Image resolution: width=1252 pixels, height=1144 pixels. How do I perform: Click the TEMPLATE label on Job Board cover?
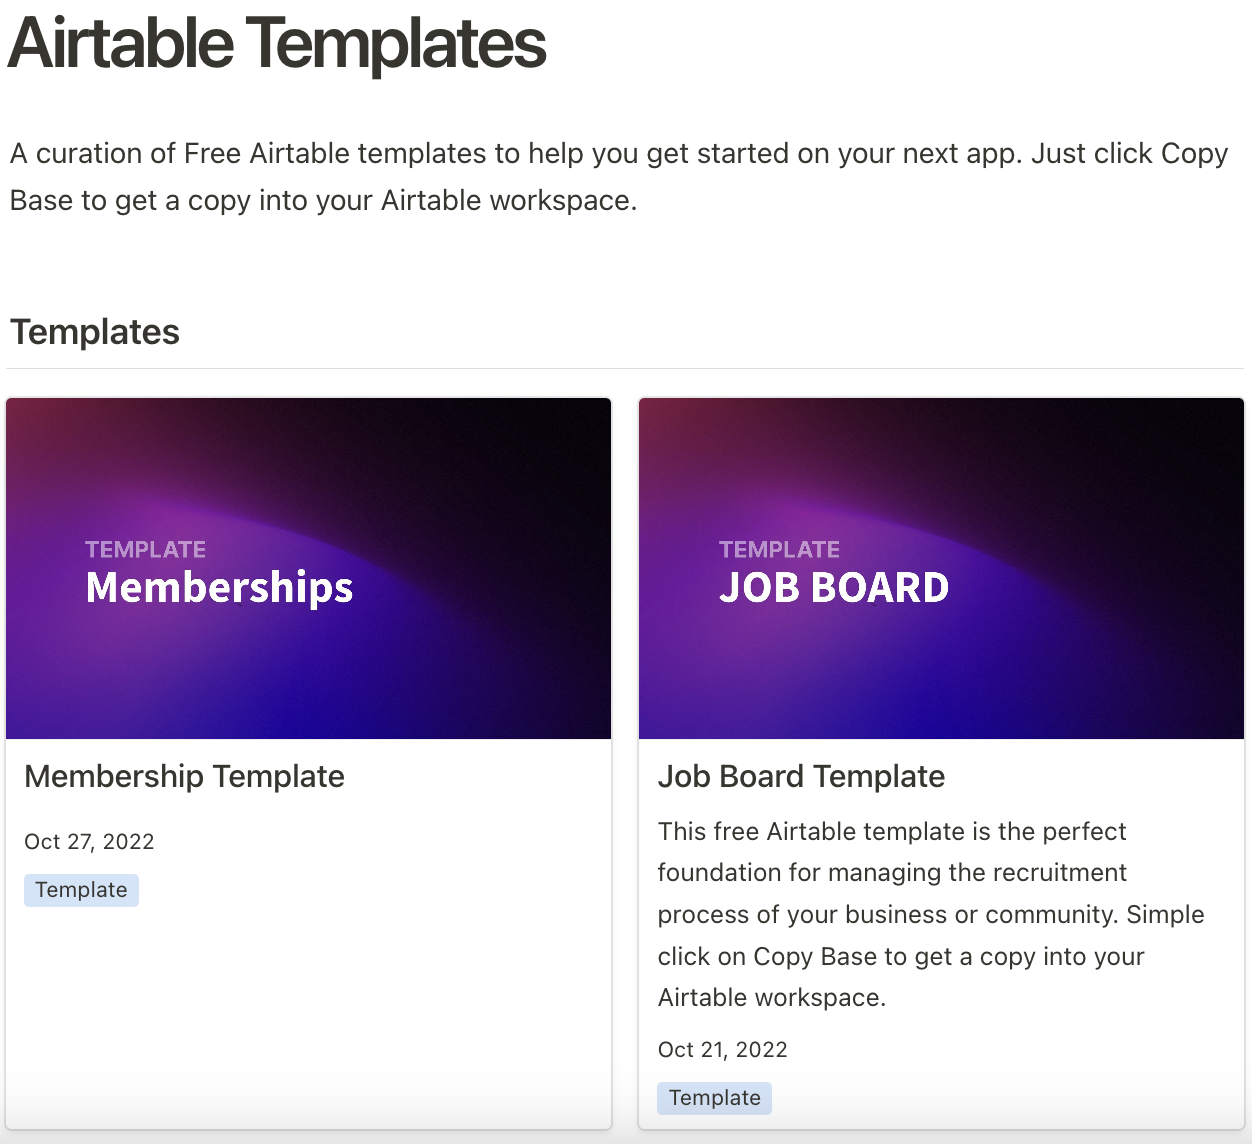[779, 549]
